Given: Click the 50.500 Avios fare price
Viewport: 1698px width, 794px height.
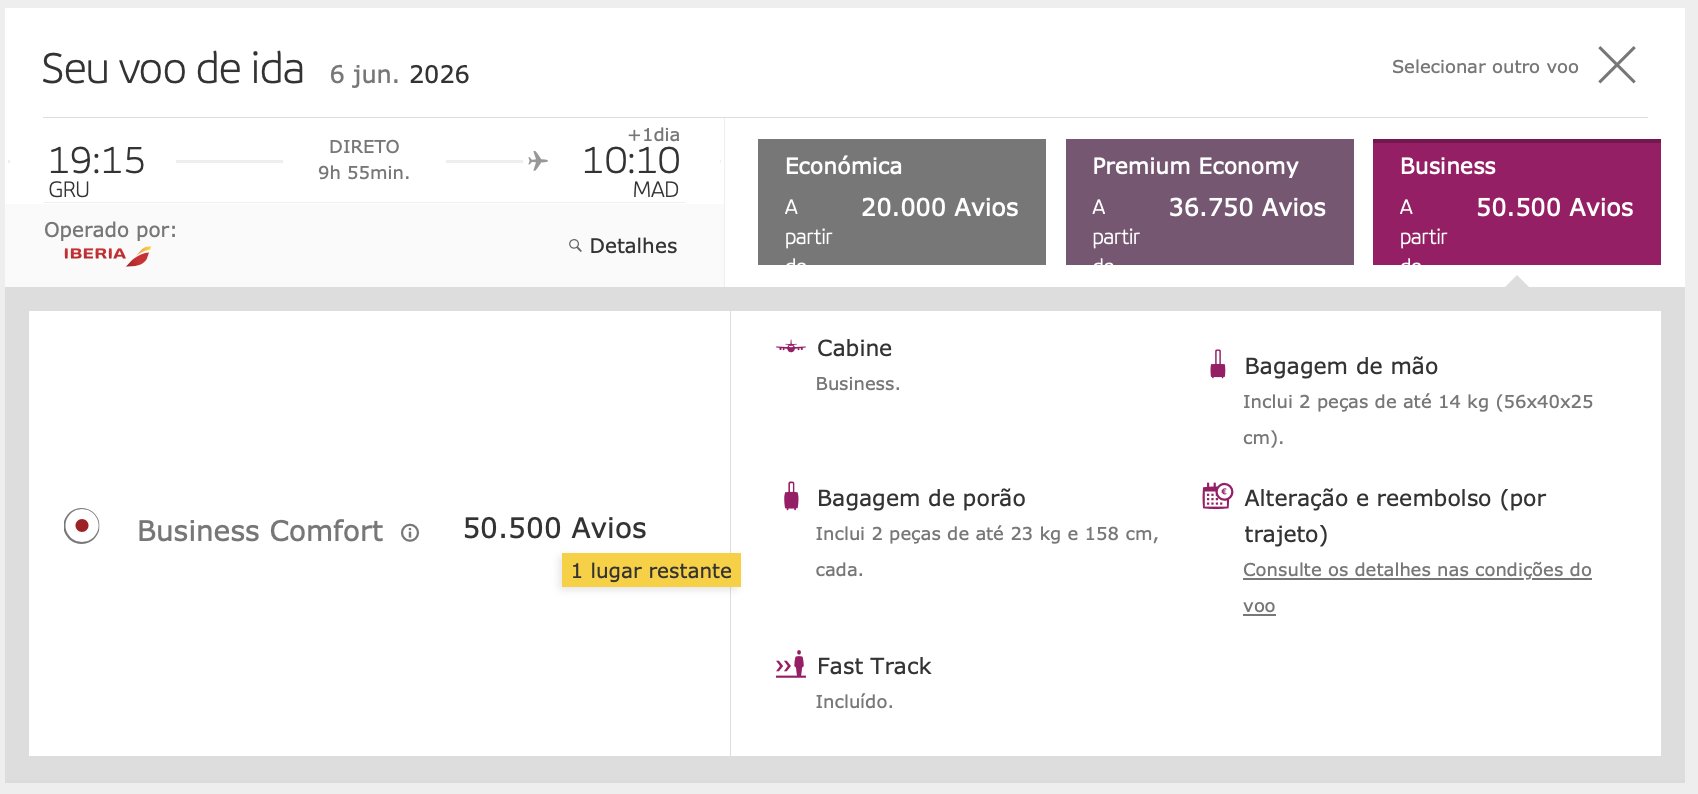Looking at the screenshot, I should [555, 528].
